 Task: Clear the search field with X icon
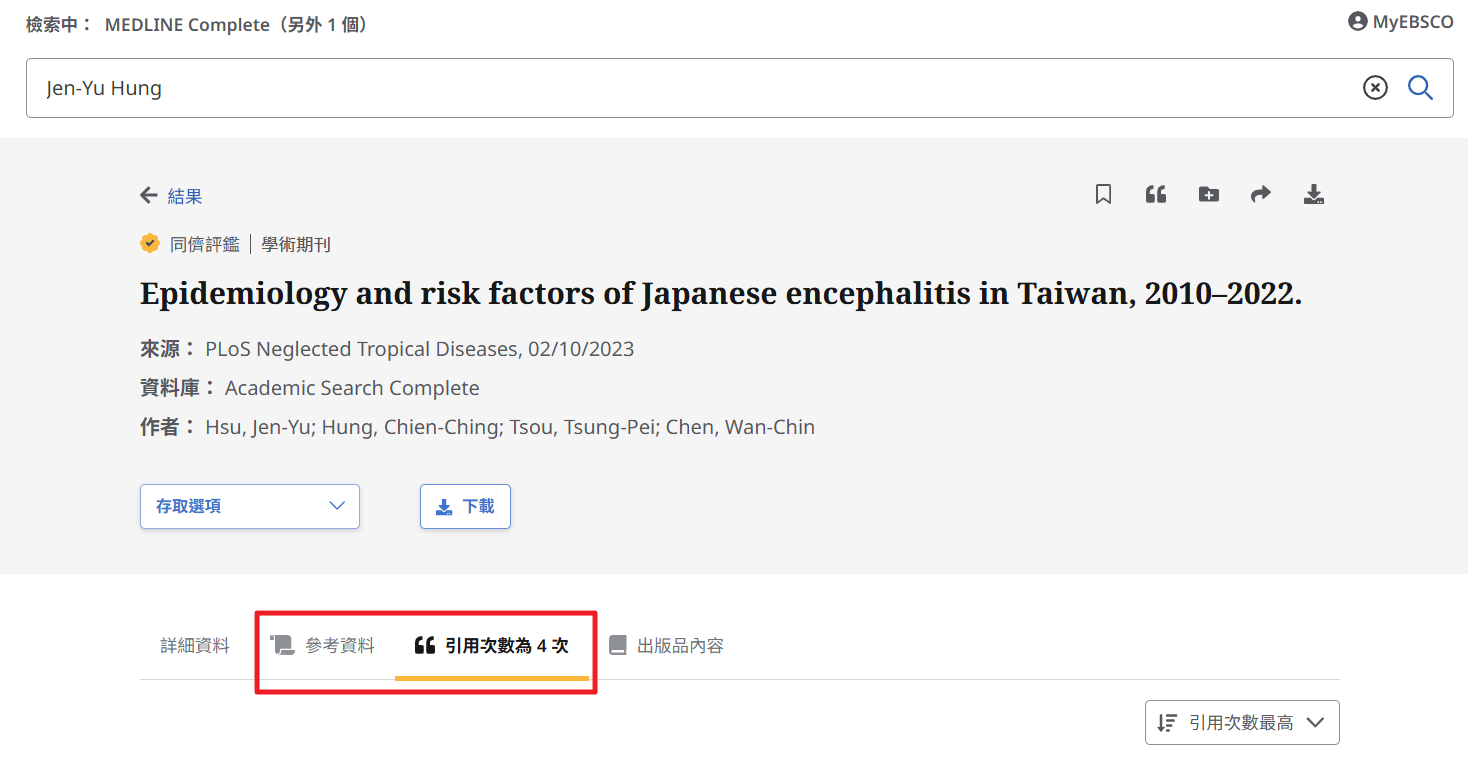pos(1375,88)
